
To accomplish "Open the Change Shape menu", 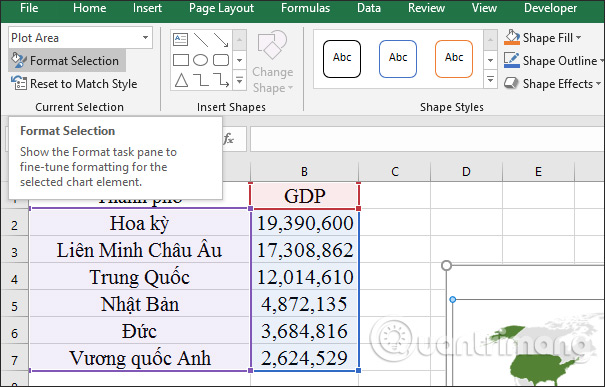I will [x=272, y=63].
